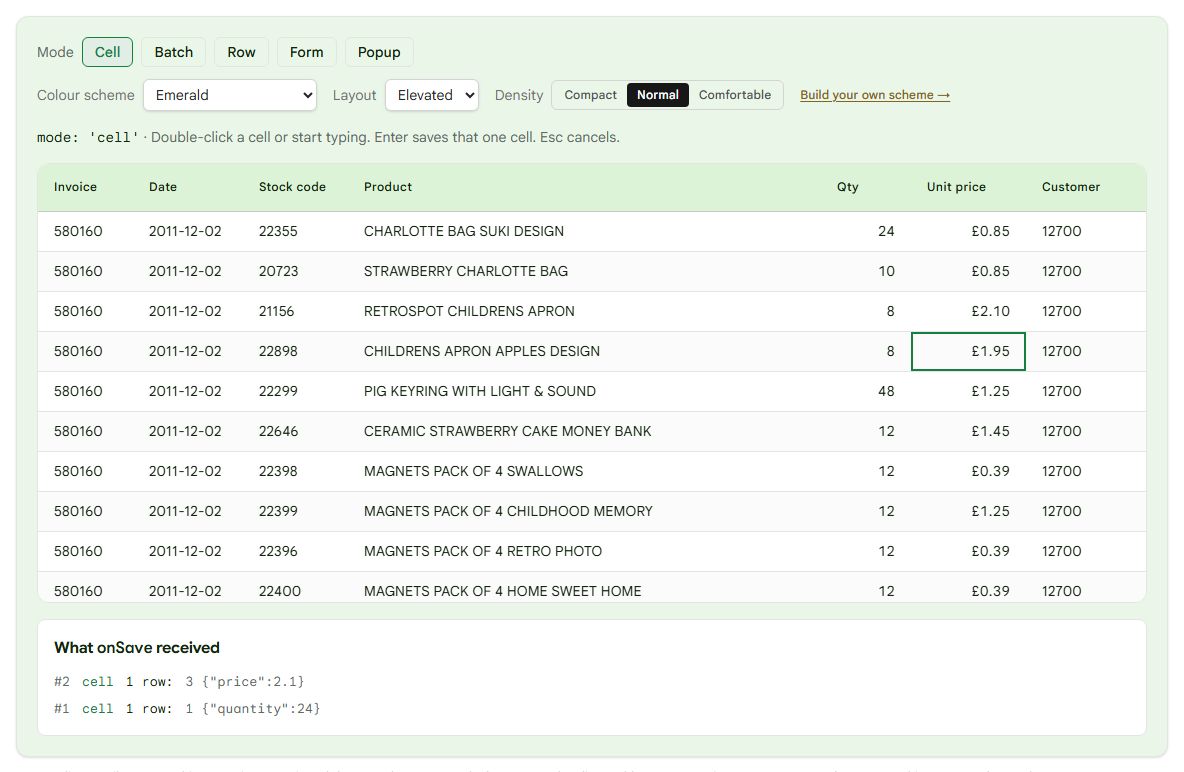Click the £2.10 unit price cell

968,311
